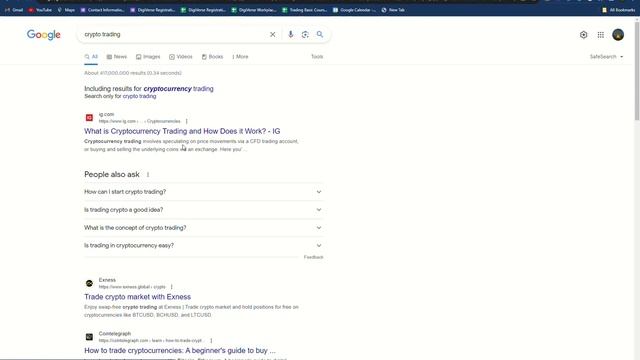640x360 pixels.
Task: Open the three-dot menu beside the Cointelegraph result
Action: click(x=211, y=340)
